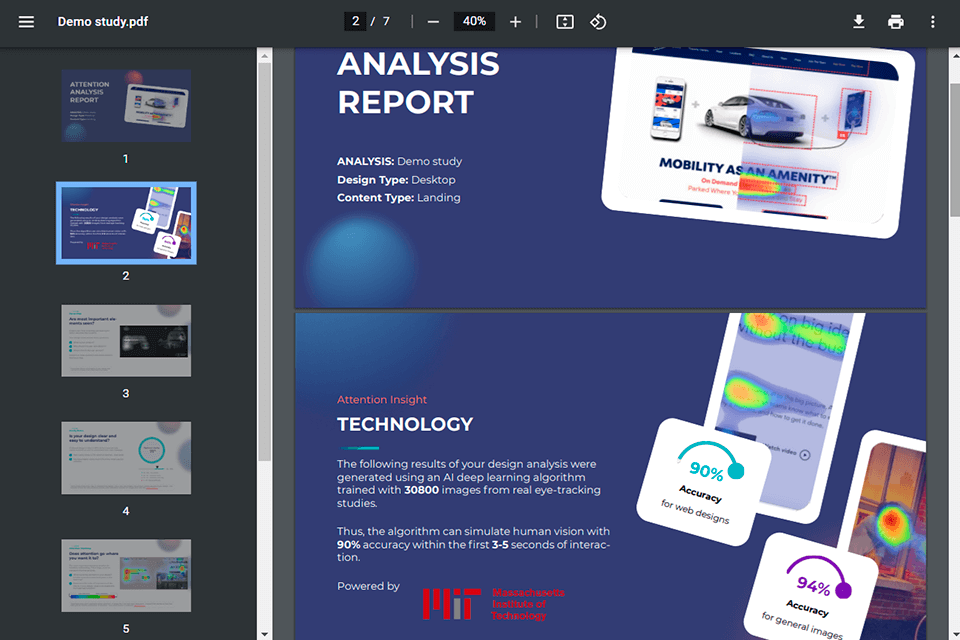Click the 'Design Type: Desktop' line
960x640 pixels.
point(396,179)
